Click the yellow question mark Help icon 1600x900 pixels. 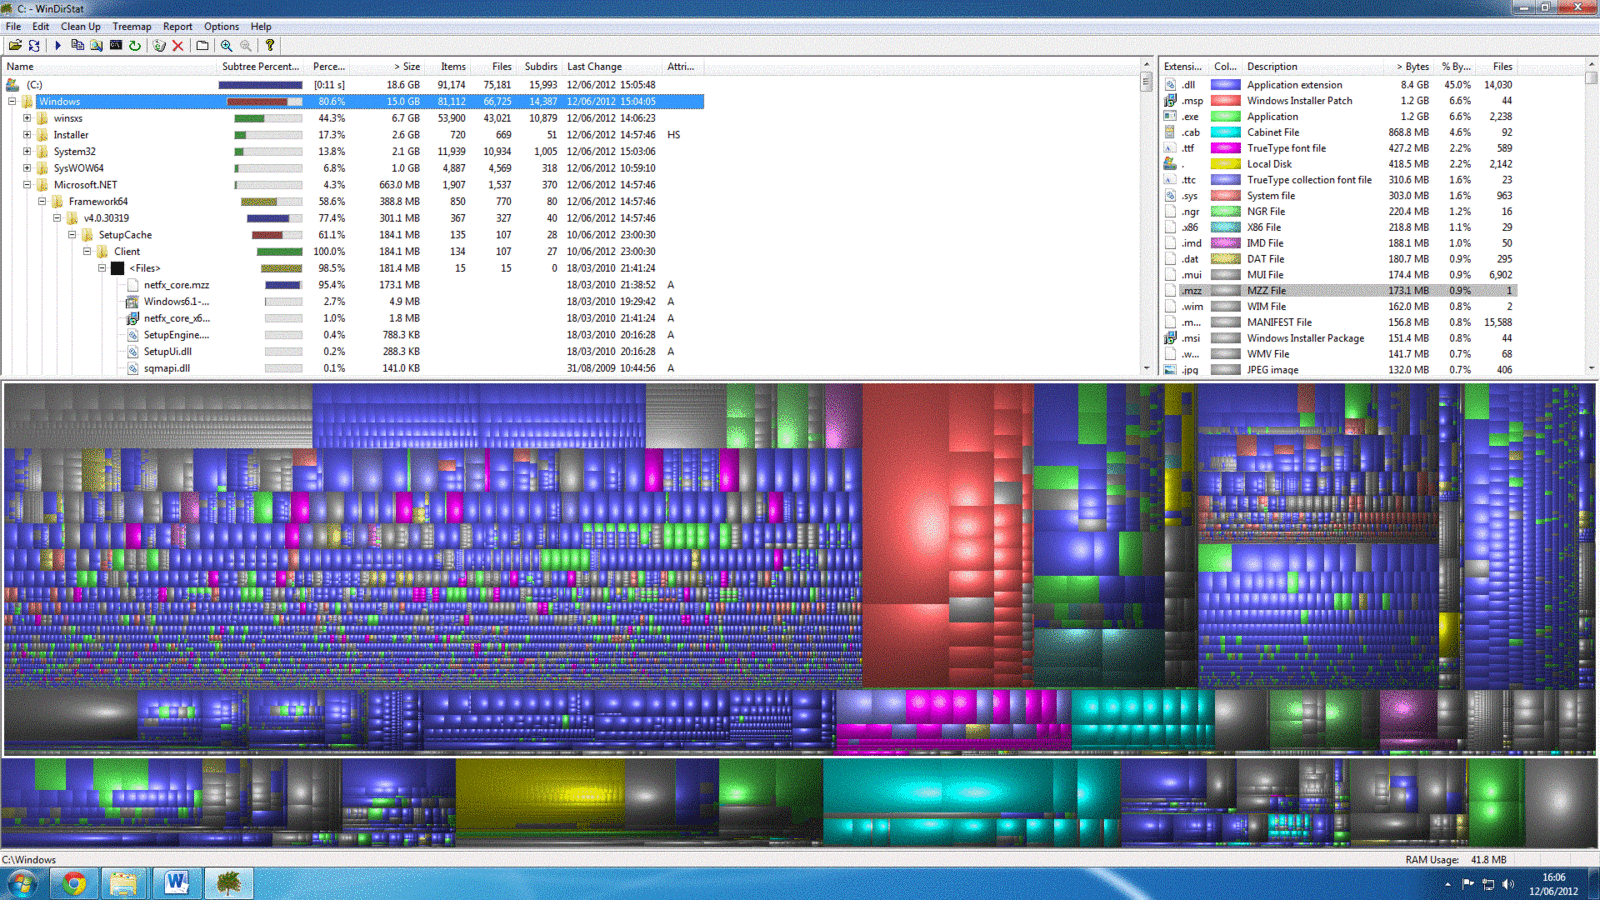(x=270, y=45)
